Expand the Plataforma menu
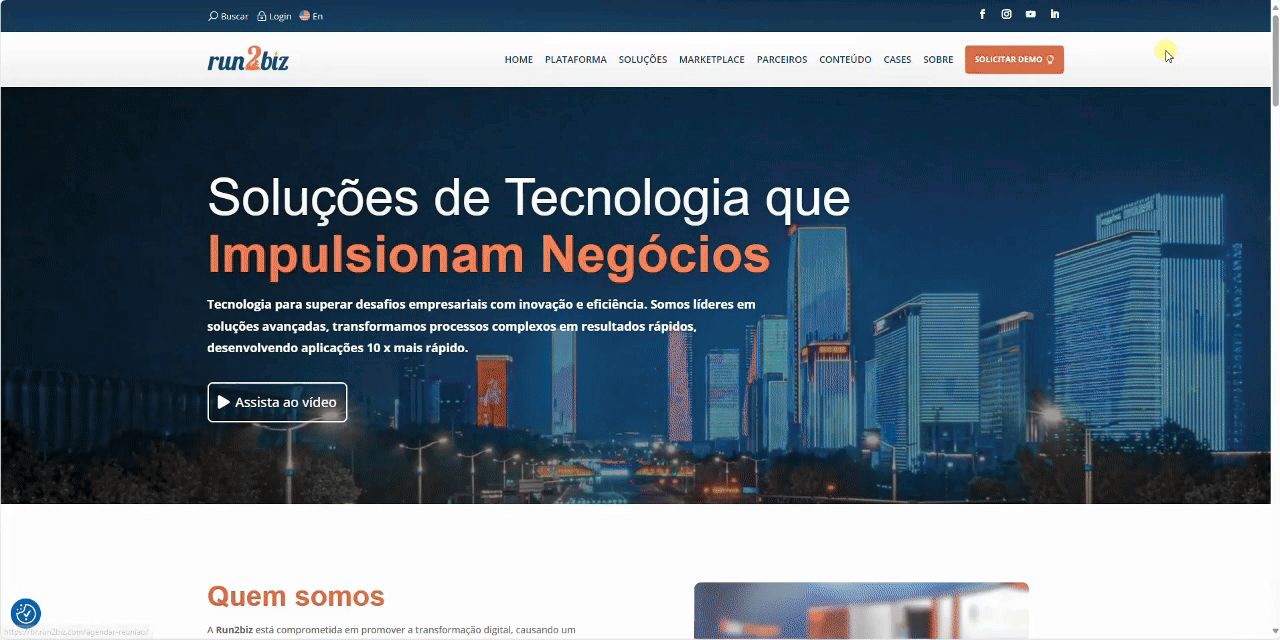This screenshot has width=1280, height=640. (x=576, y=60)
